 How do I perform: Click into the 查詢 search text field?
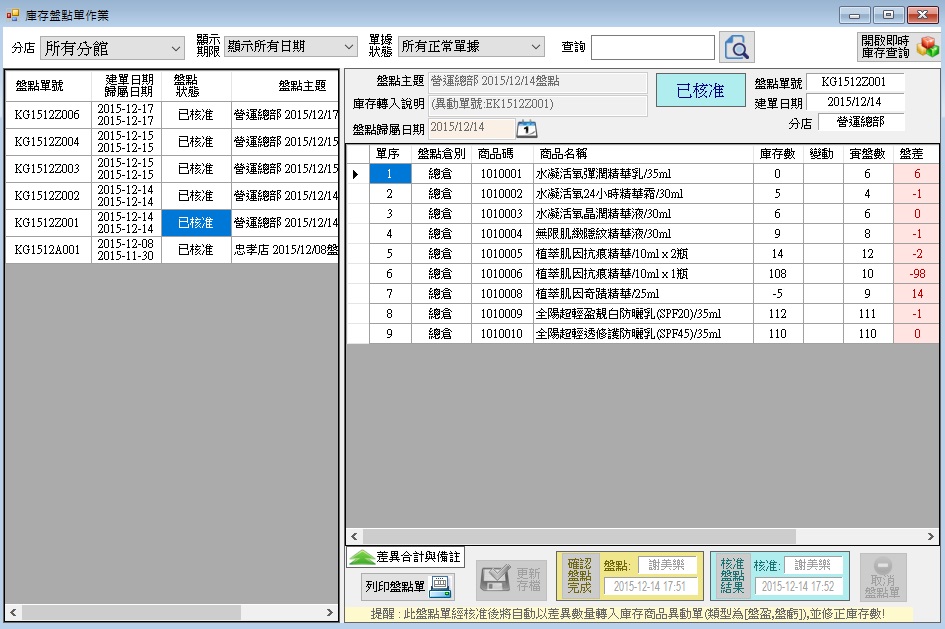coord(652,48)
